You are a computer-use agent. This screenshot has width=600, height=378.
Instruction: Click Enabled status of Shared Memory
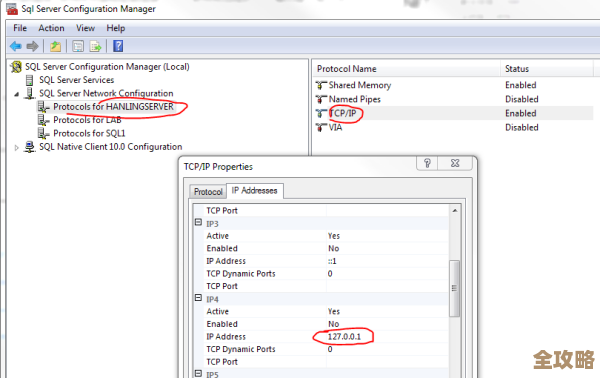tap(520, 85)
